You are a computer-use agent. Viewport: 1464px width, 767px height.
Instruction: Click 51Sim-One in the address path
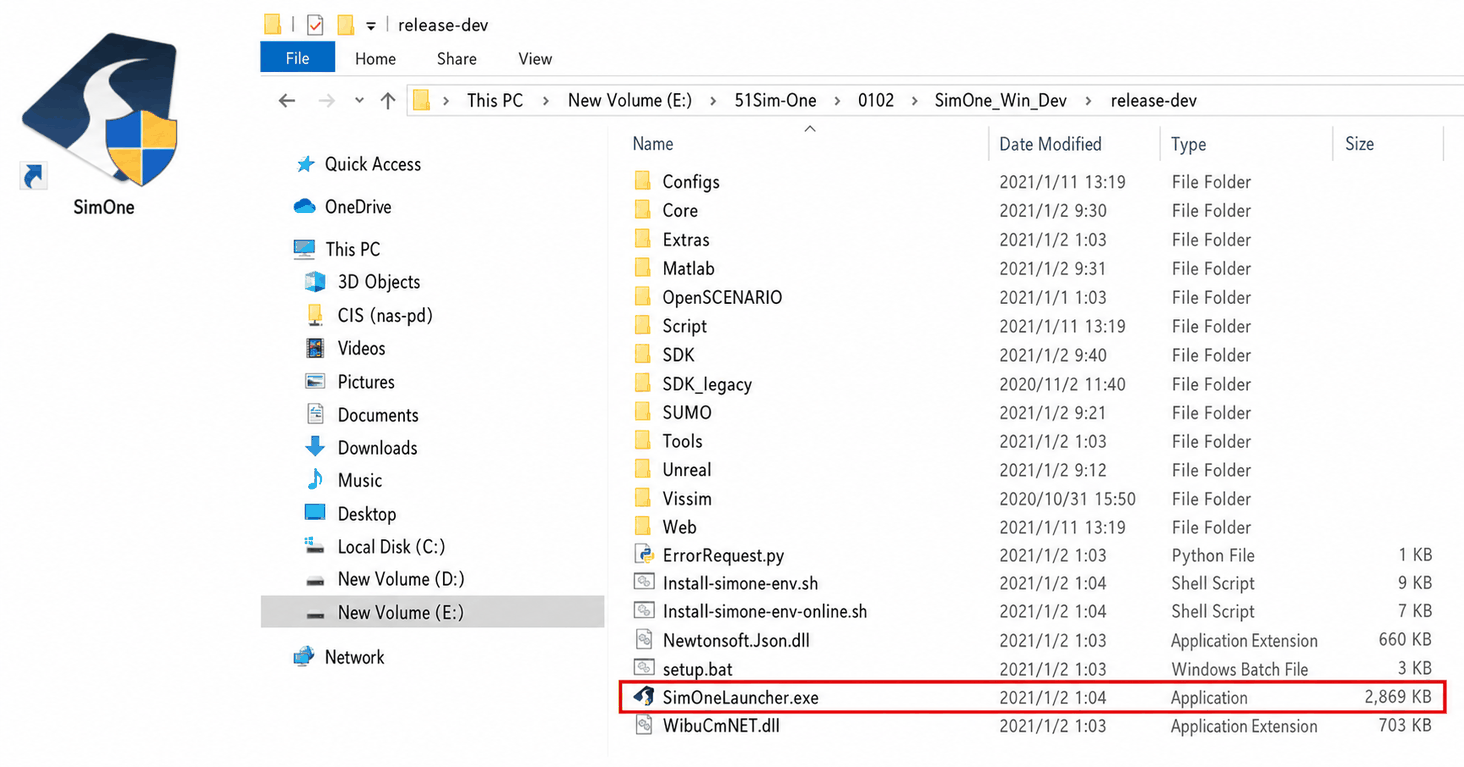pyautogui.click(x=775, y=100)
